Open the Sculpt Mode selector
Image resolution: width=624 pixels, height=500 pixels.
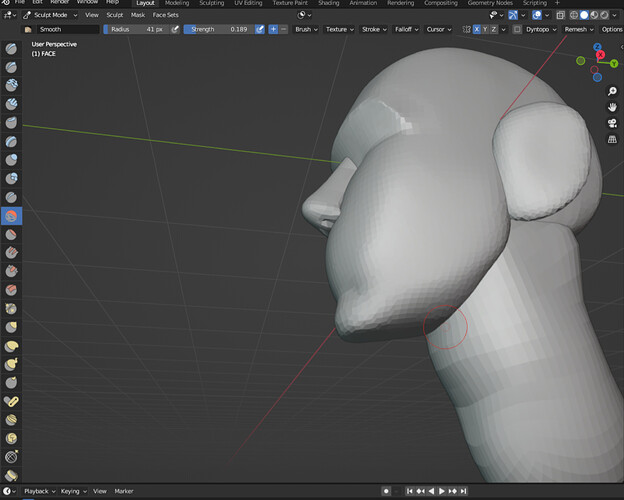(x=50, y=15)
